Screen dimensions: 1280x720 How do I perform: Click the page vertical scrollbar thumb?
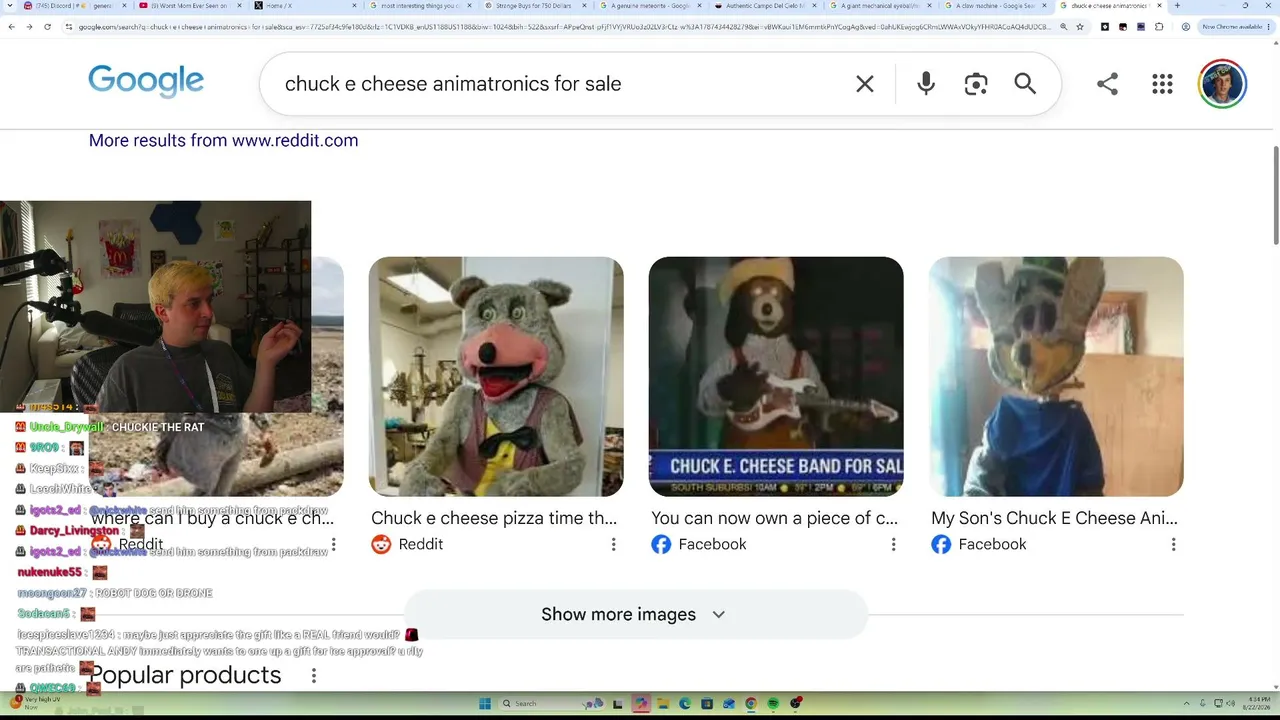point(1275,194)
